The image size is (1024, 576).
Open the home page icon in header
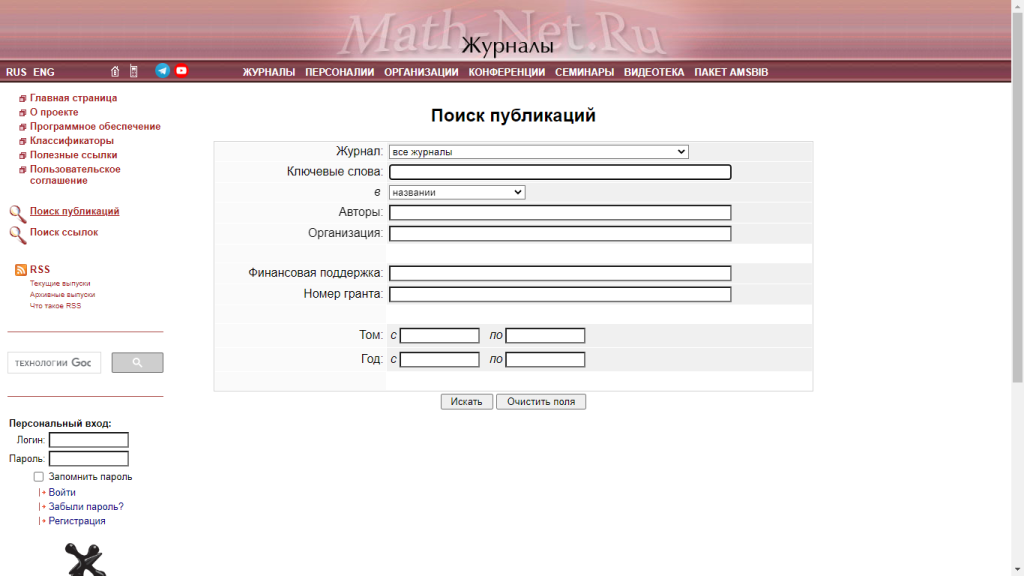115,72
